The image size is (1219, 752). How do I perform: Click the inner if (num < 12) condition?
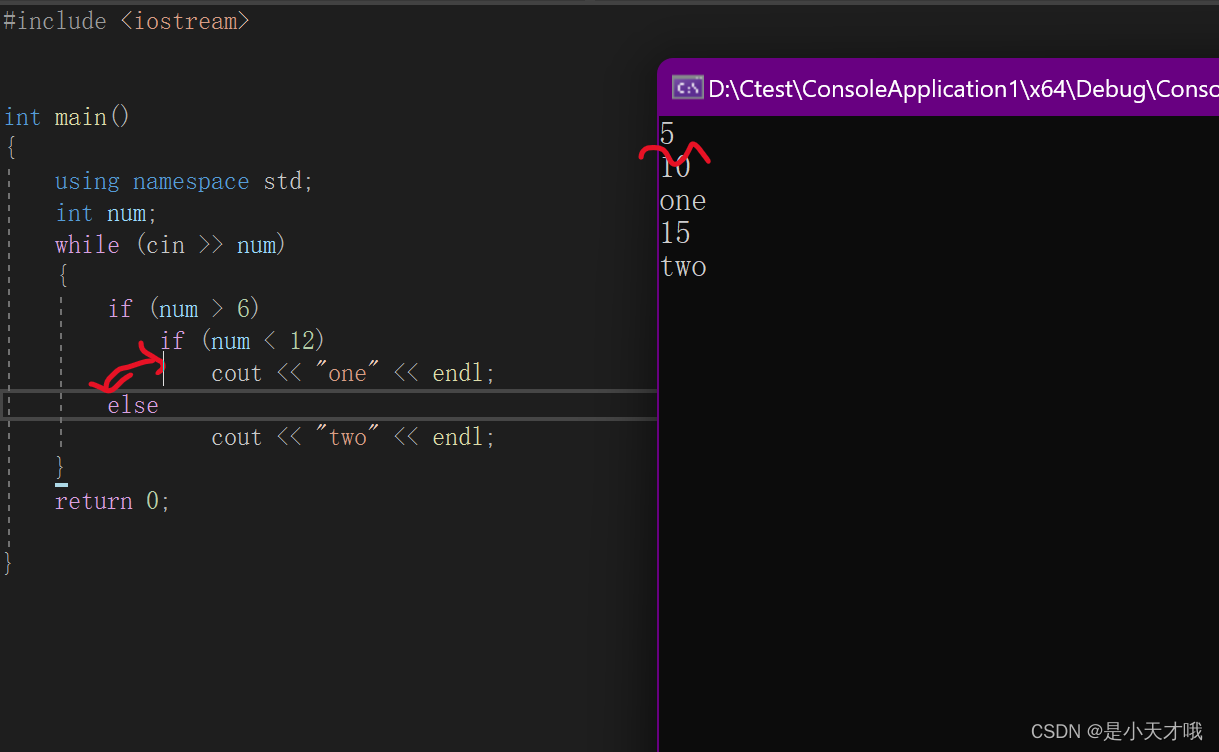(x=243, y=340)
